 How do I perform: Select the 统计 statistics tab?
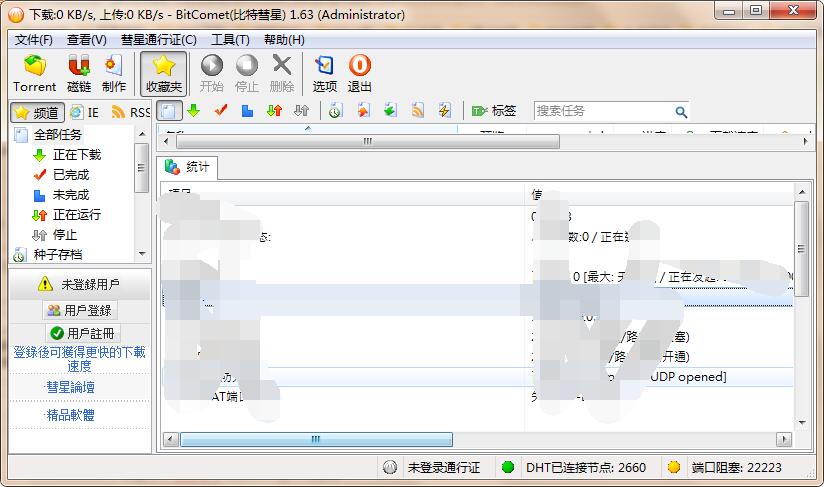coord(188,167)
